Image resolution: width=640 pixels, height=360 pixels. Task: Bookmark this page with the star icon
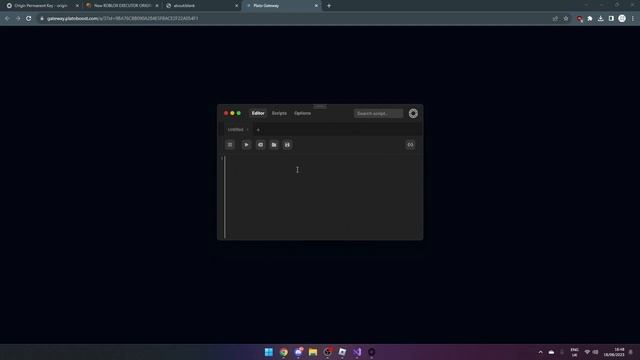tap(566, 18)
